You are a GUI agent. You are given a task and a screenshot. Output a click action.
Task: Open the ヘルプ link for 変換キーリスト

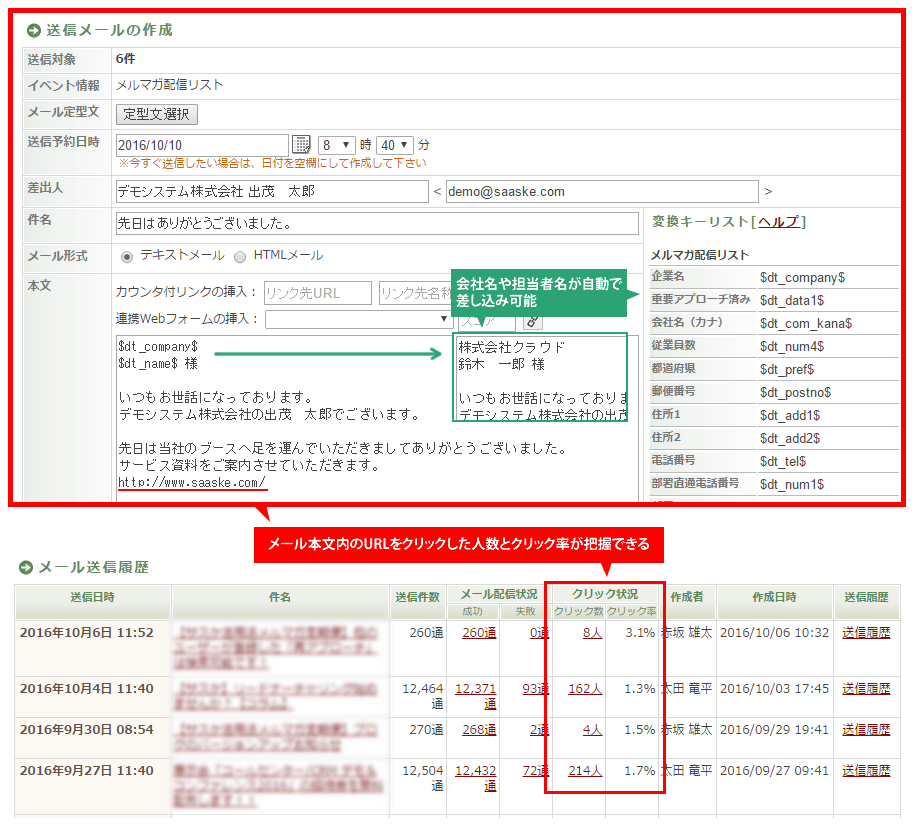tap(779, 222)
